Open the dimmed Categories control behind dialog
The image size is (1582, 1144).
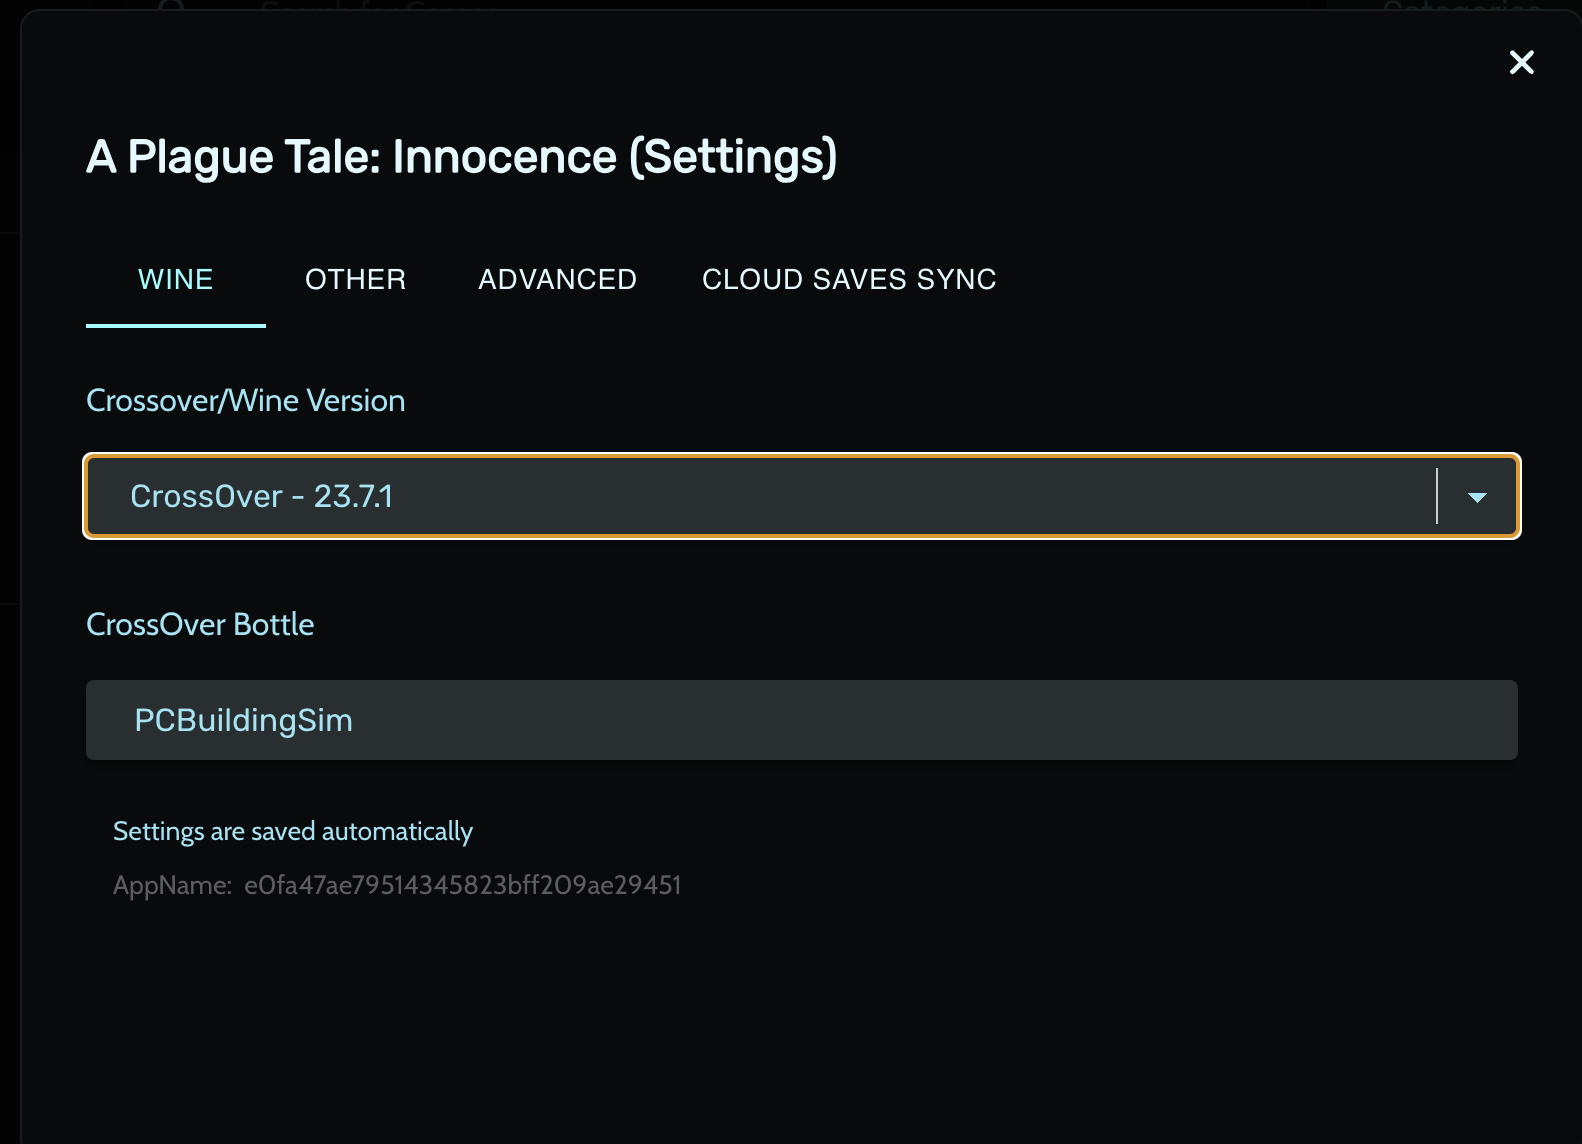pyautogui.click(x=1462, y=6)
